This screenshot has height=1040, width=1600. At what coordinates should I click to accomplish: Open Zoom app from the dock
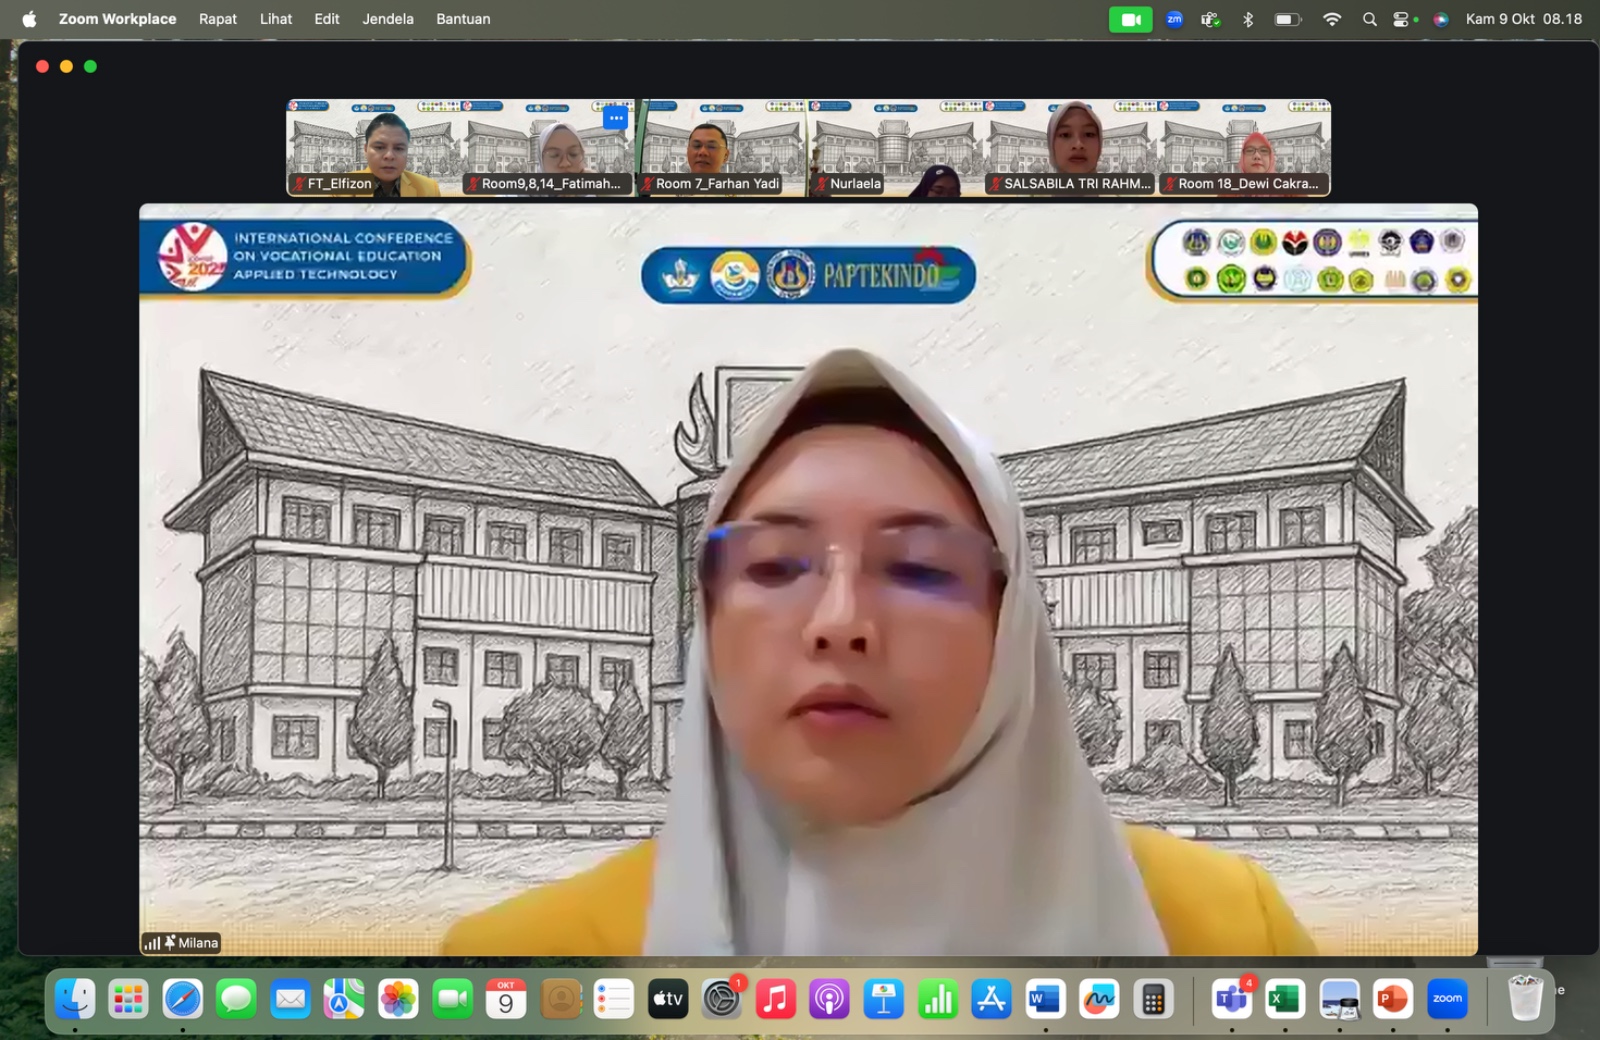(1447, 999)
